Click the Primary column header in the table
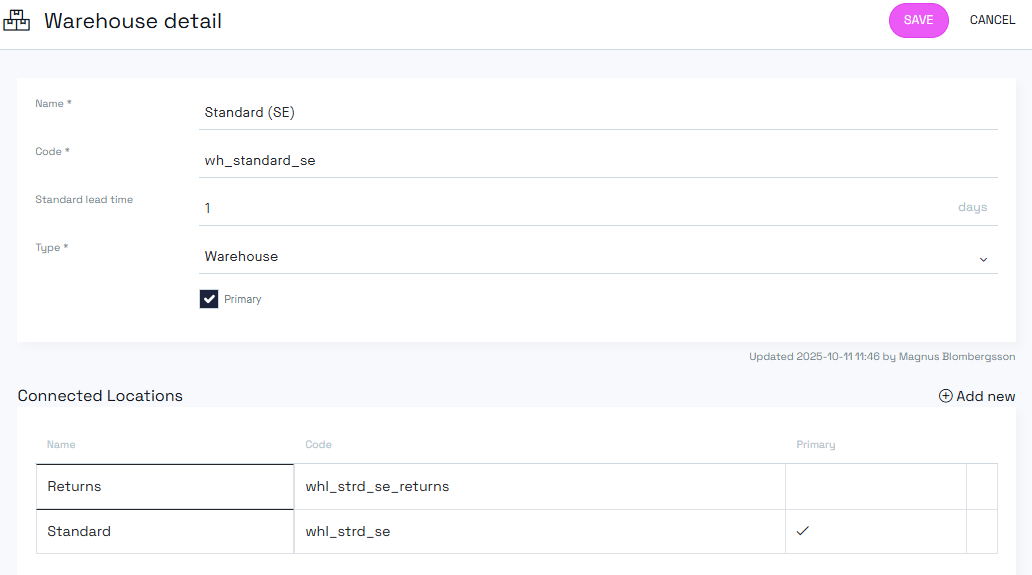The height and width of the screenshot is (575, 1032). [x=815, y=444]
